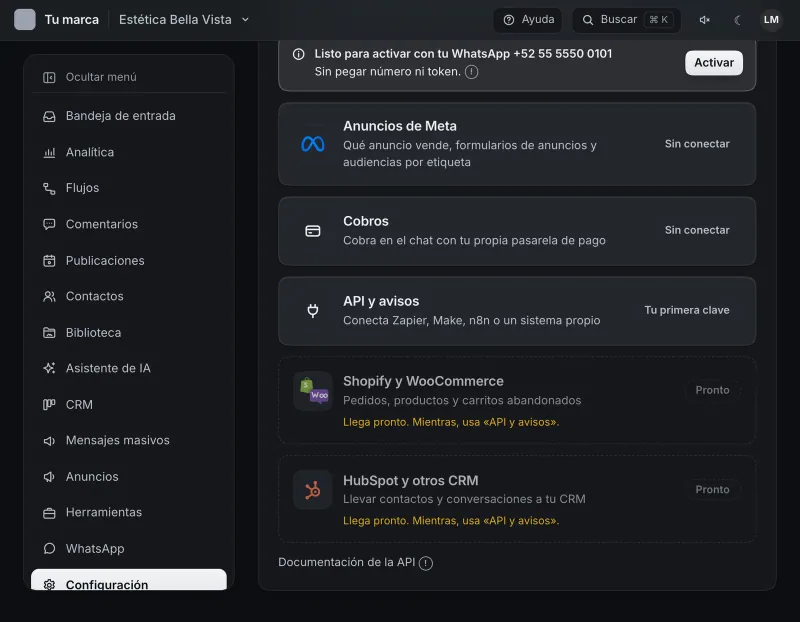Open the LM user avatar menu

pos(771,20)
